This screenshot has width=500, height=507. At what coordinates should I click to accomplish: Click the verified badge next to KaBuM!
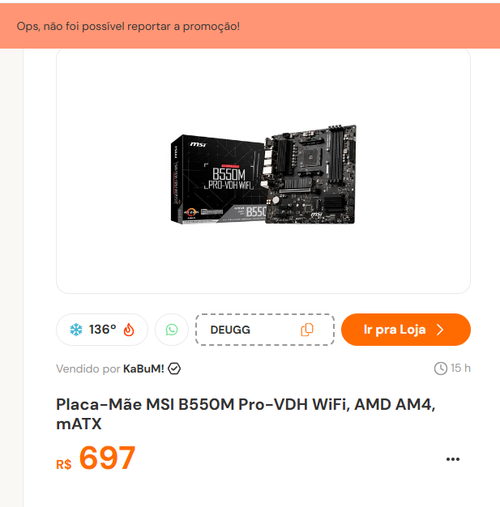coord(174,369)
